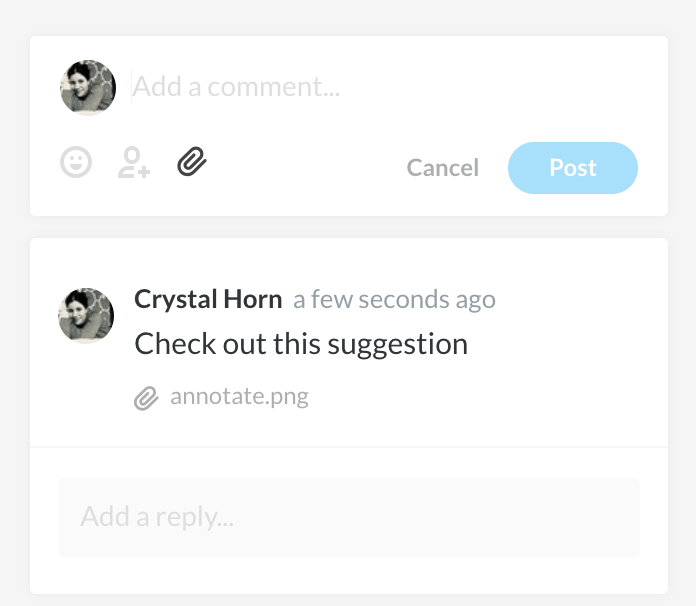This screenshot has height=606, width=696.
Task: Open Crystal Horn's profile picture
Action: pos(86,316)
